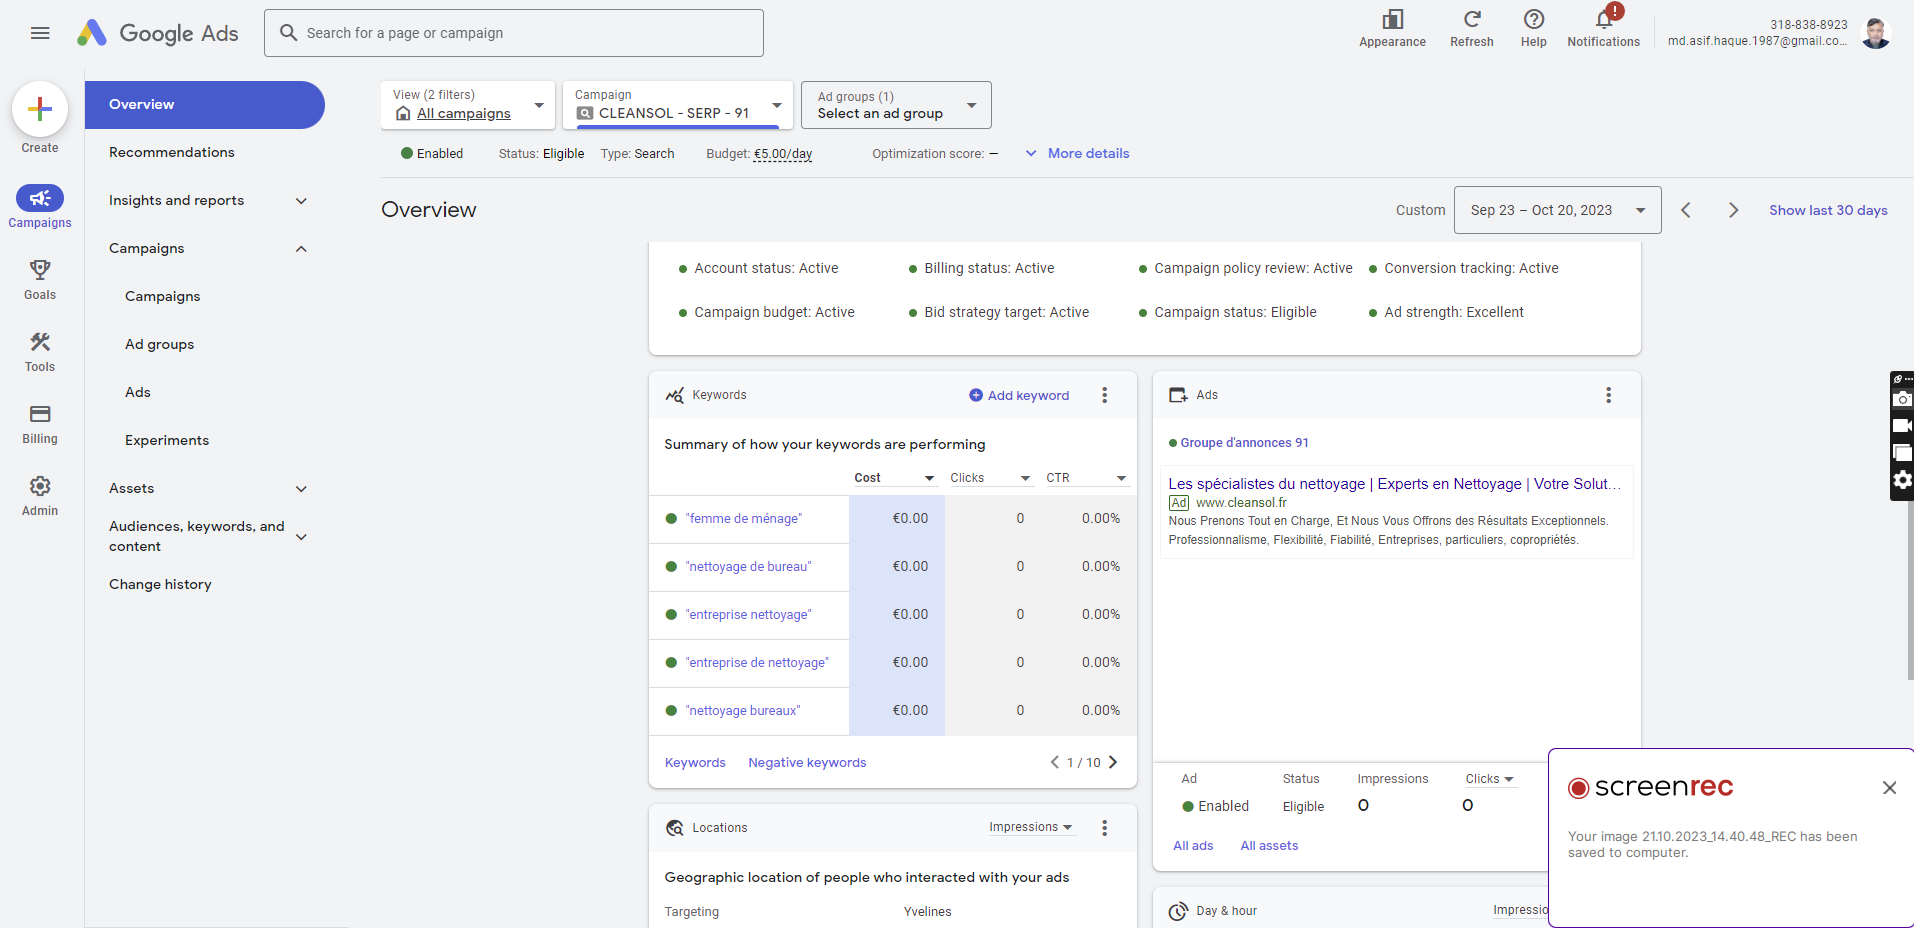Click the Google Ads logo
The width and height of the screenshot is (1914, 928).
158,33
